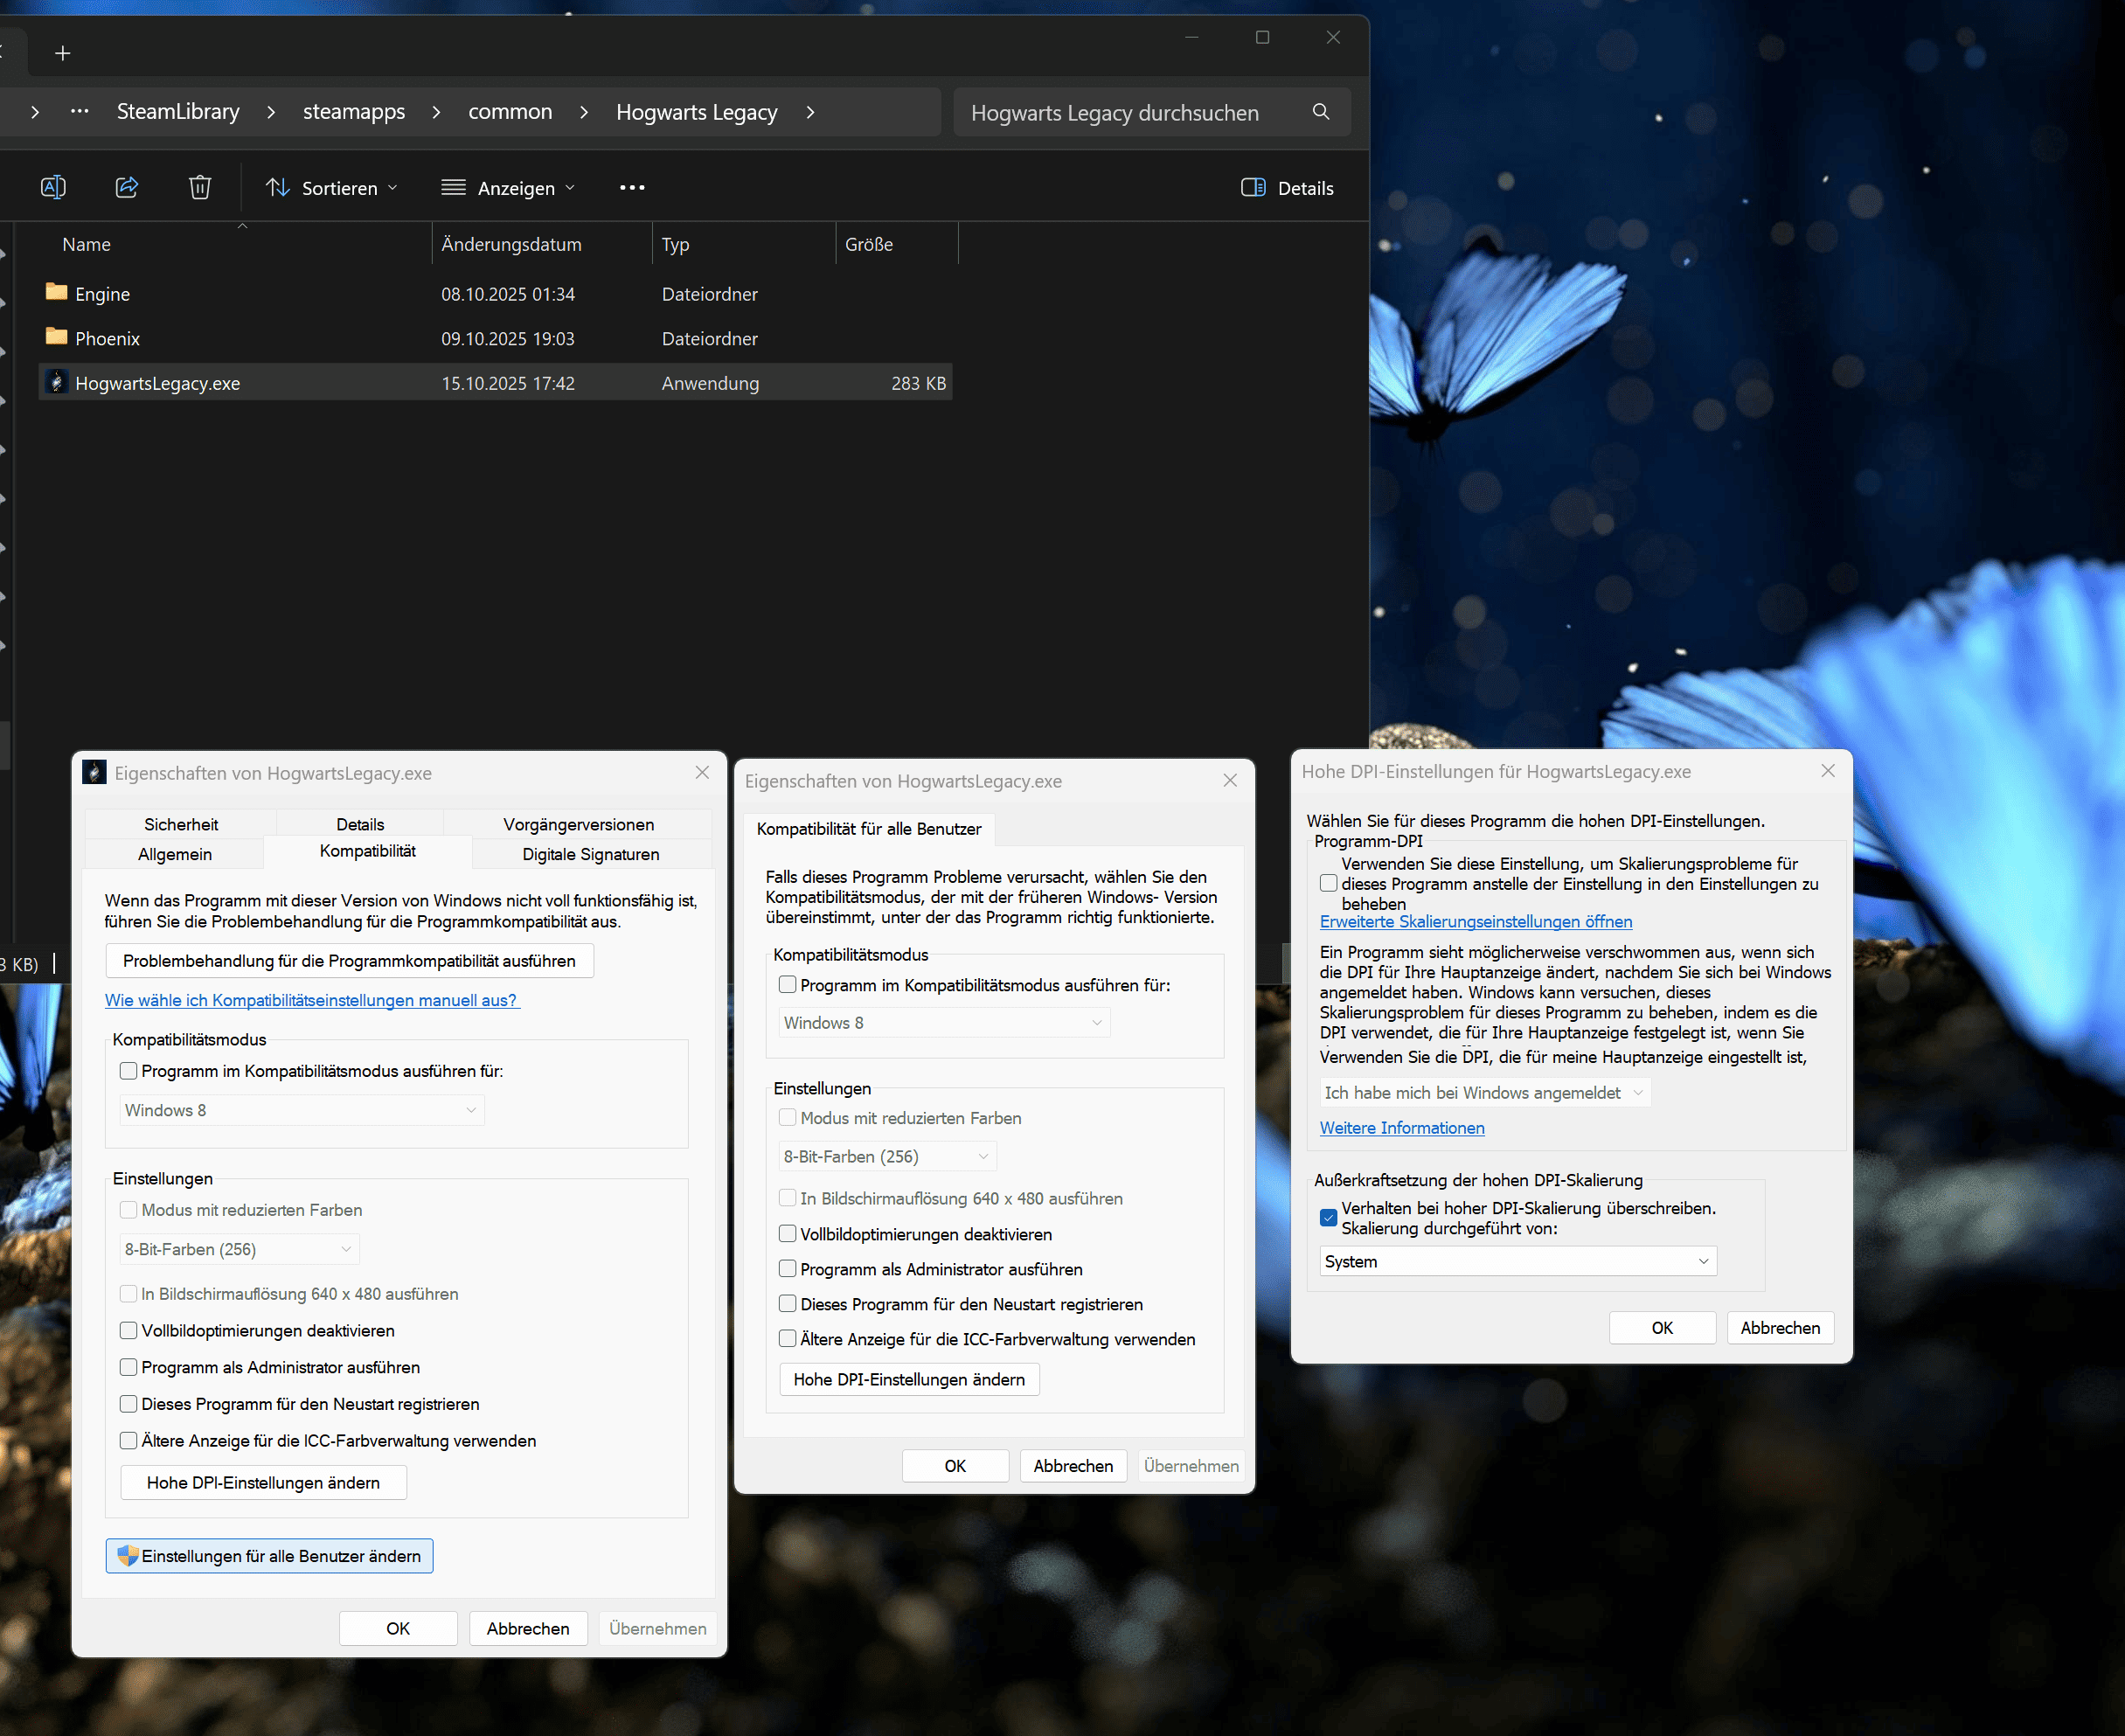The height and width of the screenshot is (1736, 2125).
Task: Click the Share icon in the toolbar
Action: pyautogui.click(x=127, y=187)
